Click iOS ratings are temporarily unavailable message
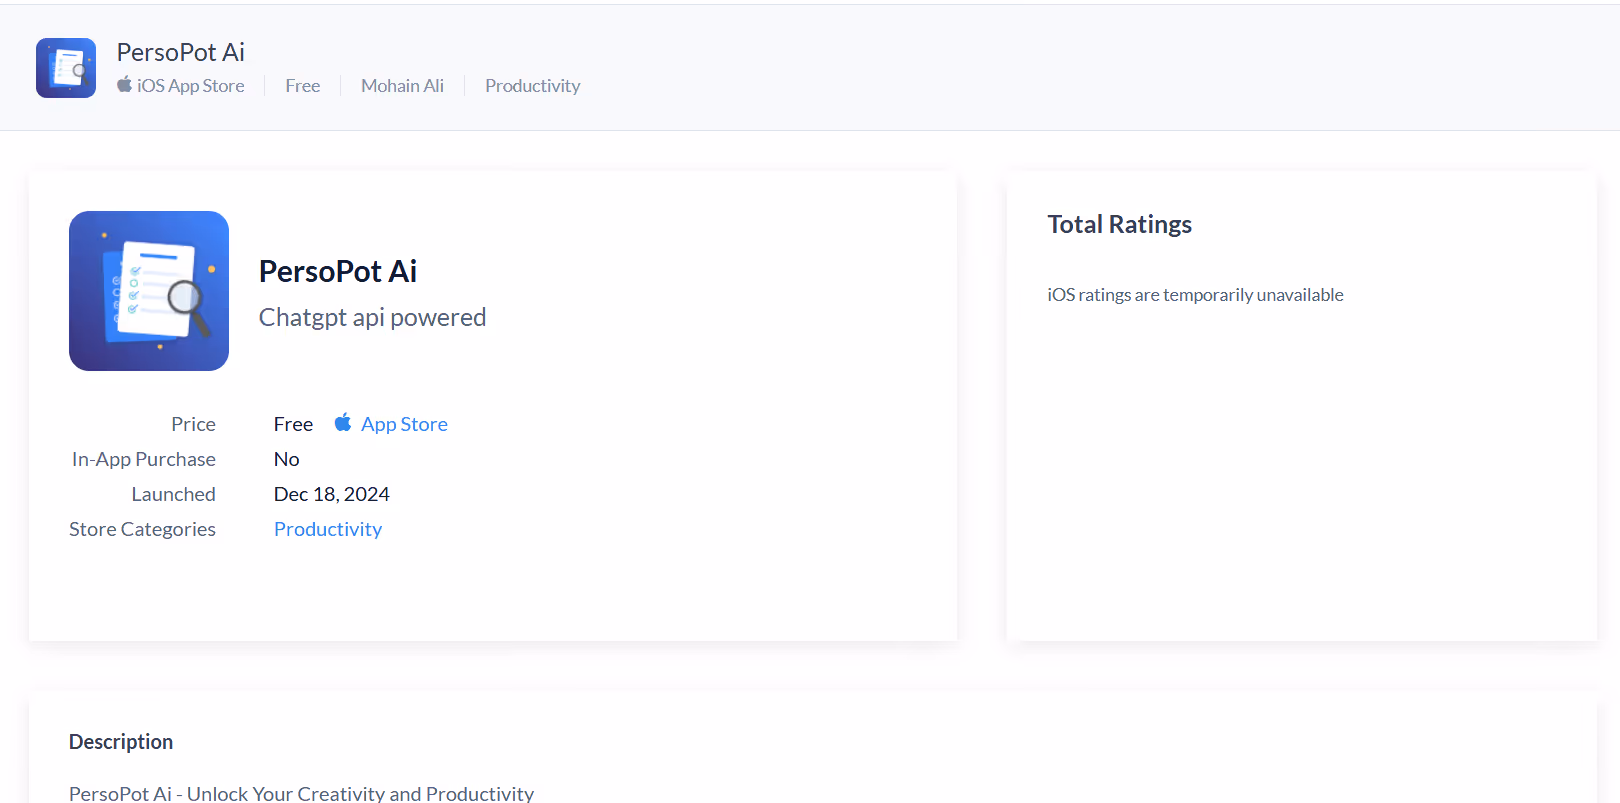 pos(1195,295)
